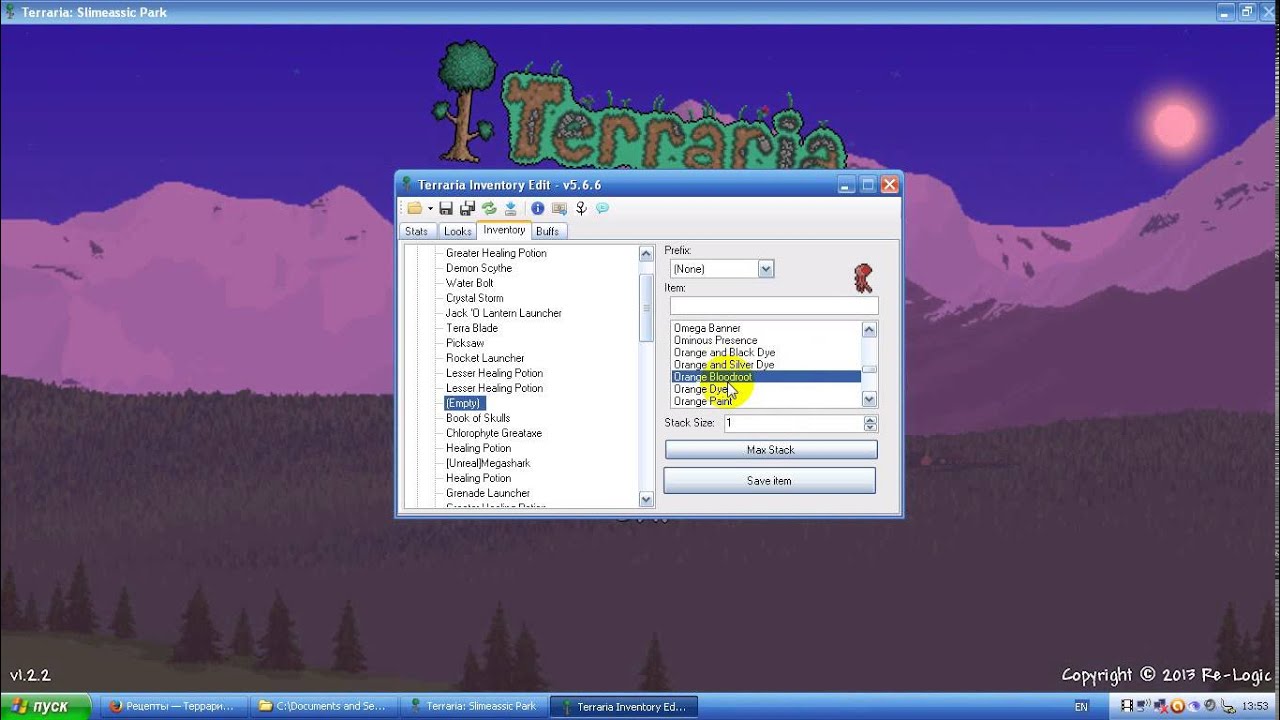Screen dimensions: 1280x720
Task: Select Picksaw inventory slot
Action: (465, 343)
